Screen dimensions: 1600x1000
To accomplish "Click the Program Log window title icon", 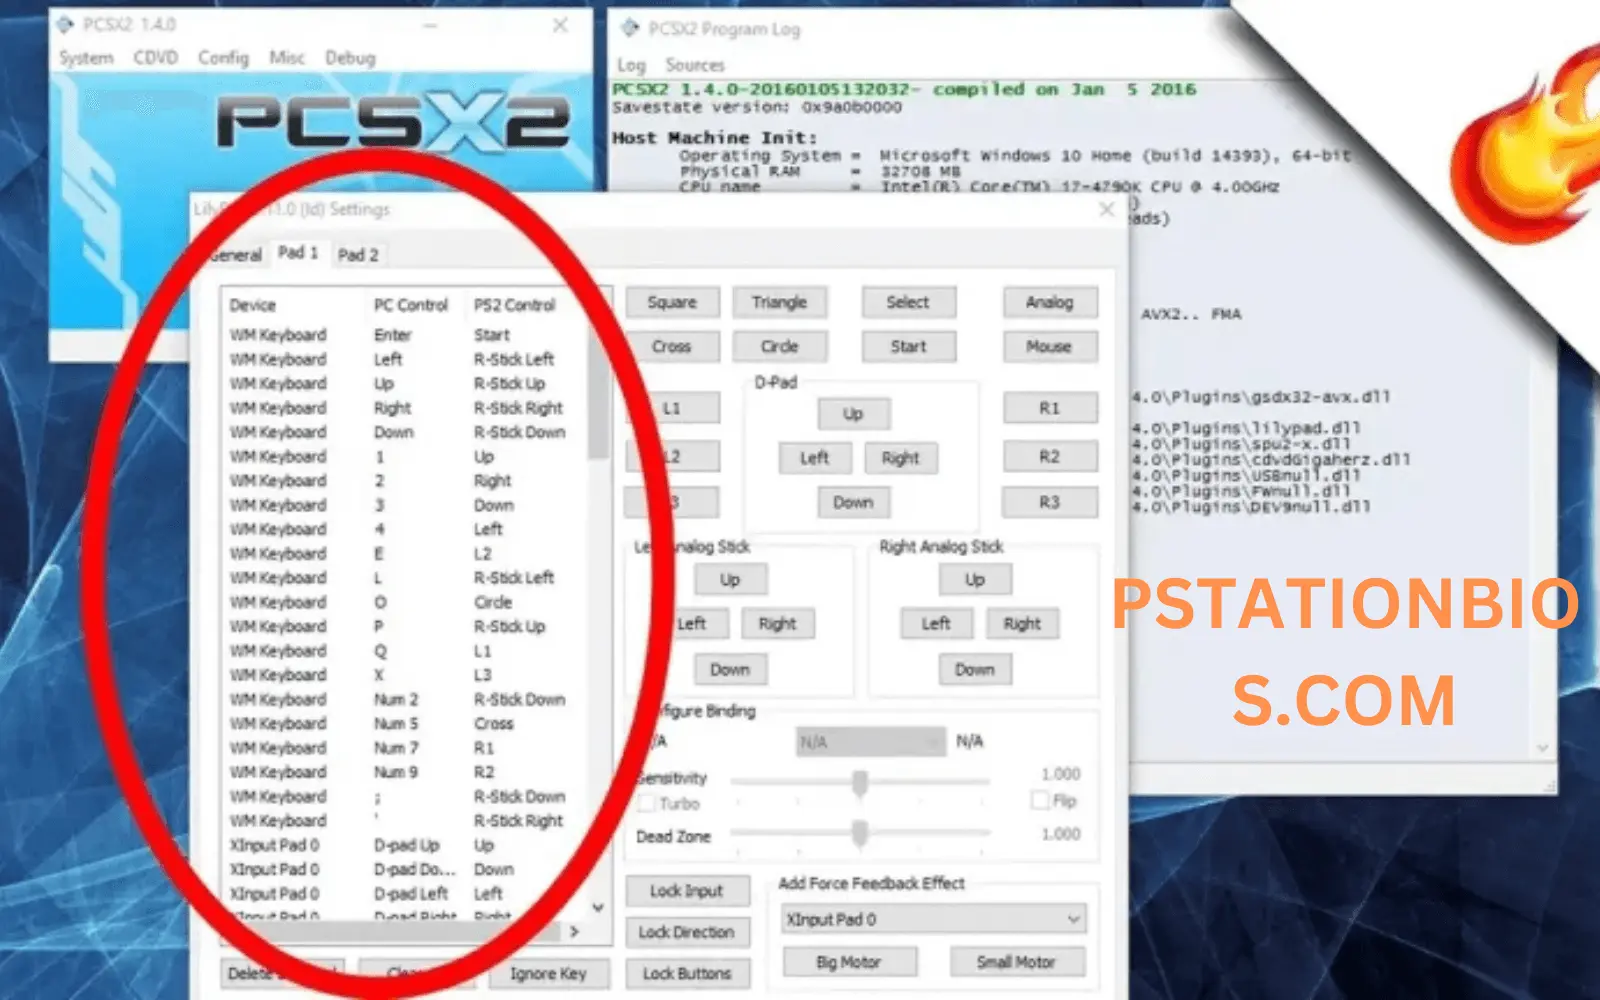I will pos(630,29).
